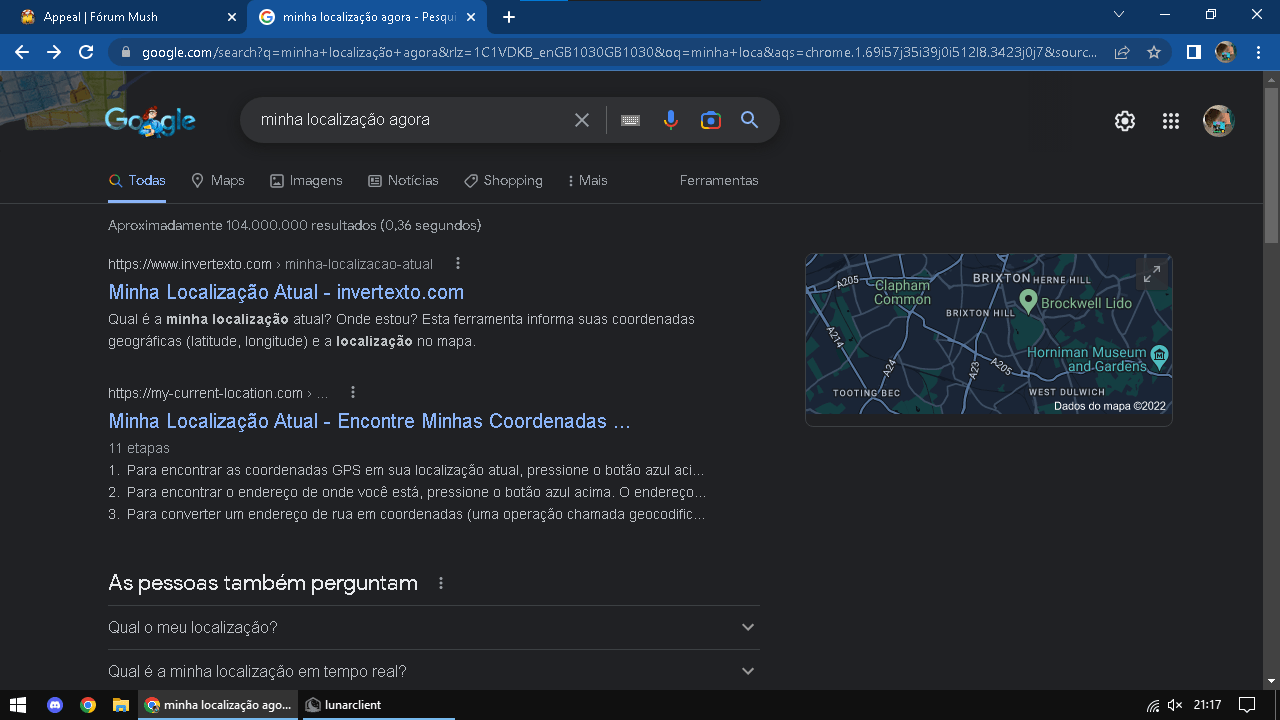Expand 'Qual é a minha localização em tempo real?'

click(434, 671)
